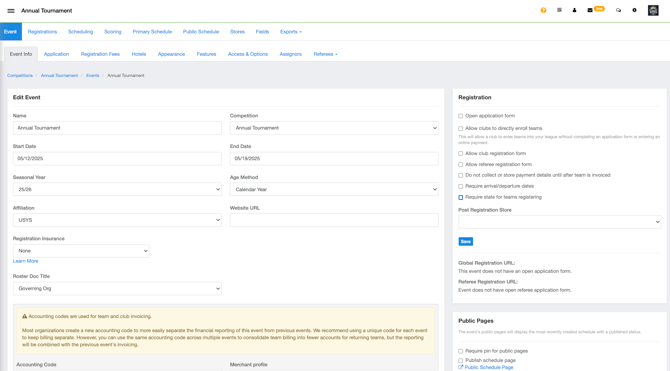This screenshot has width=670, height=371.
Task: Click the external link icon beside Public Schedule Page
Action: pos(461,367)
